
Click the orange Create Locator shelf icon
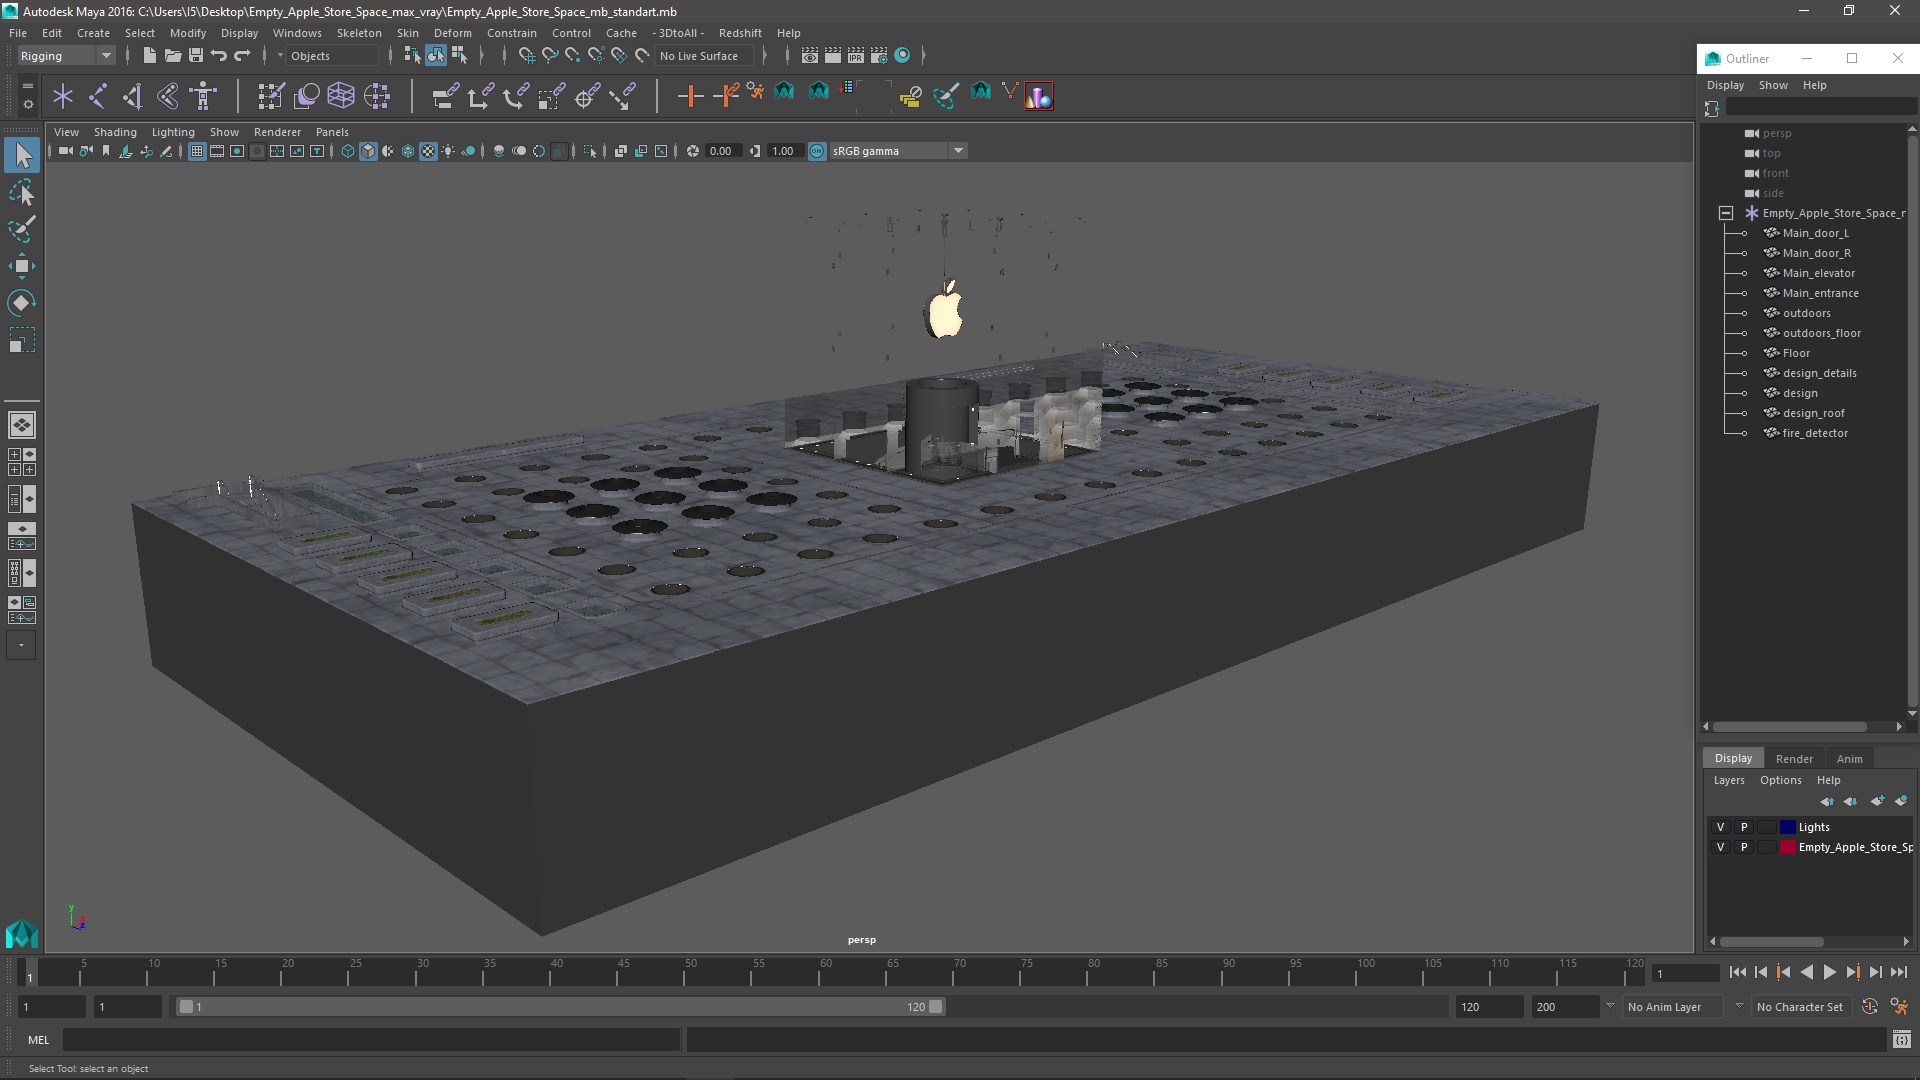point(690,96)
